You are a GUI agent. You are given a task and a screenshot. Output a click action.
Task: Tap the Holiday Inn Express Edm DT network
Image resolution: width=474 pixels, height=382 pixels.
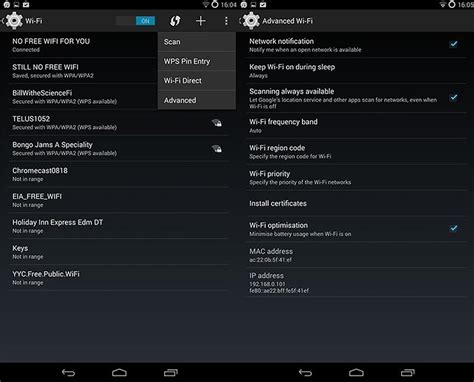coord(119,226)
